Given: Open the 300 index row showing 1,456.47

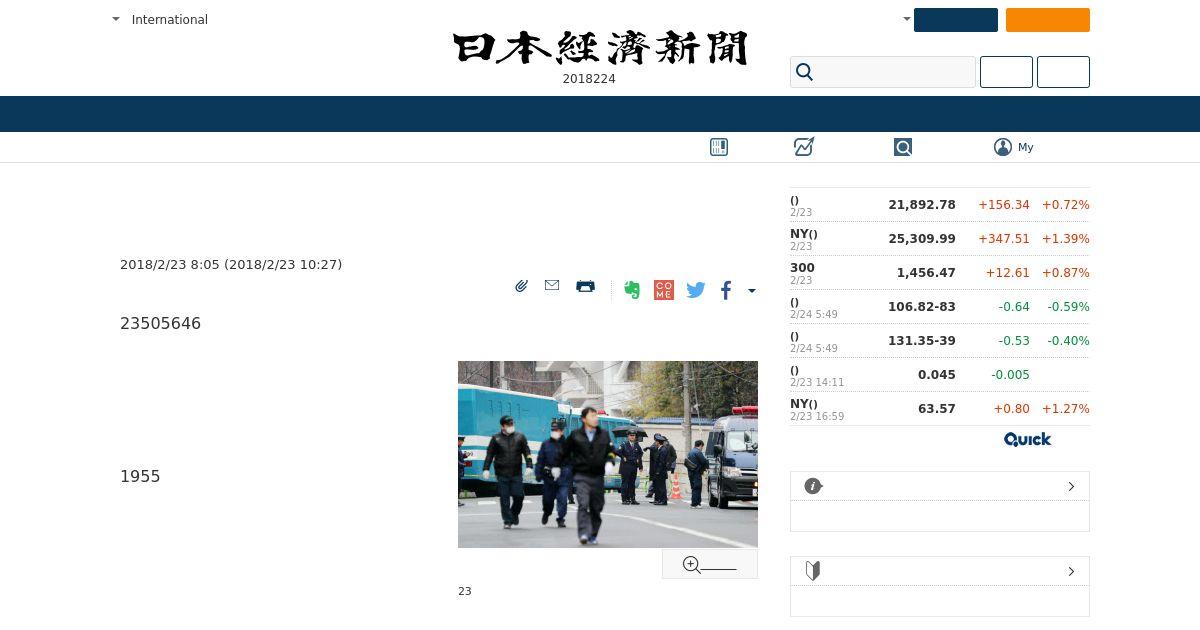Looking at the screenshot, I should 940,273.
